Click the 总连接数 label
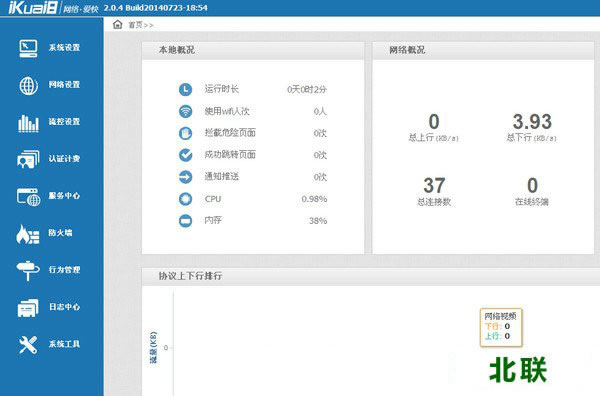This screenshot has height=396, width=600. (434, 202)
